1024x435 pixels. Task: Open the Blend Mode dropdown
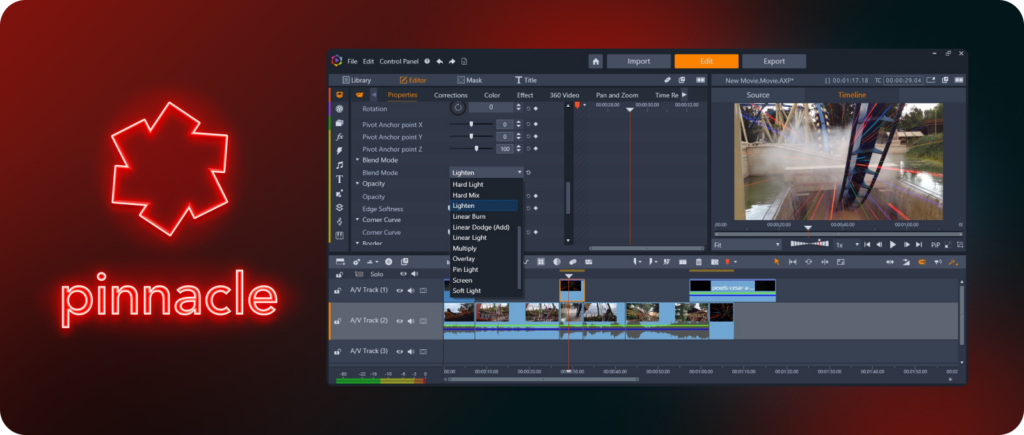(x=486, y=172)
